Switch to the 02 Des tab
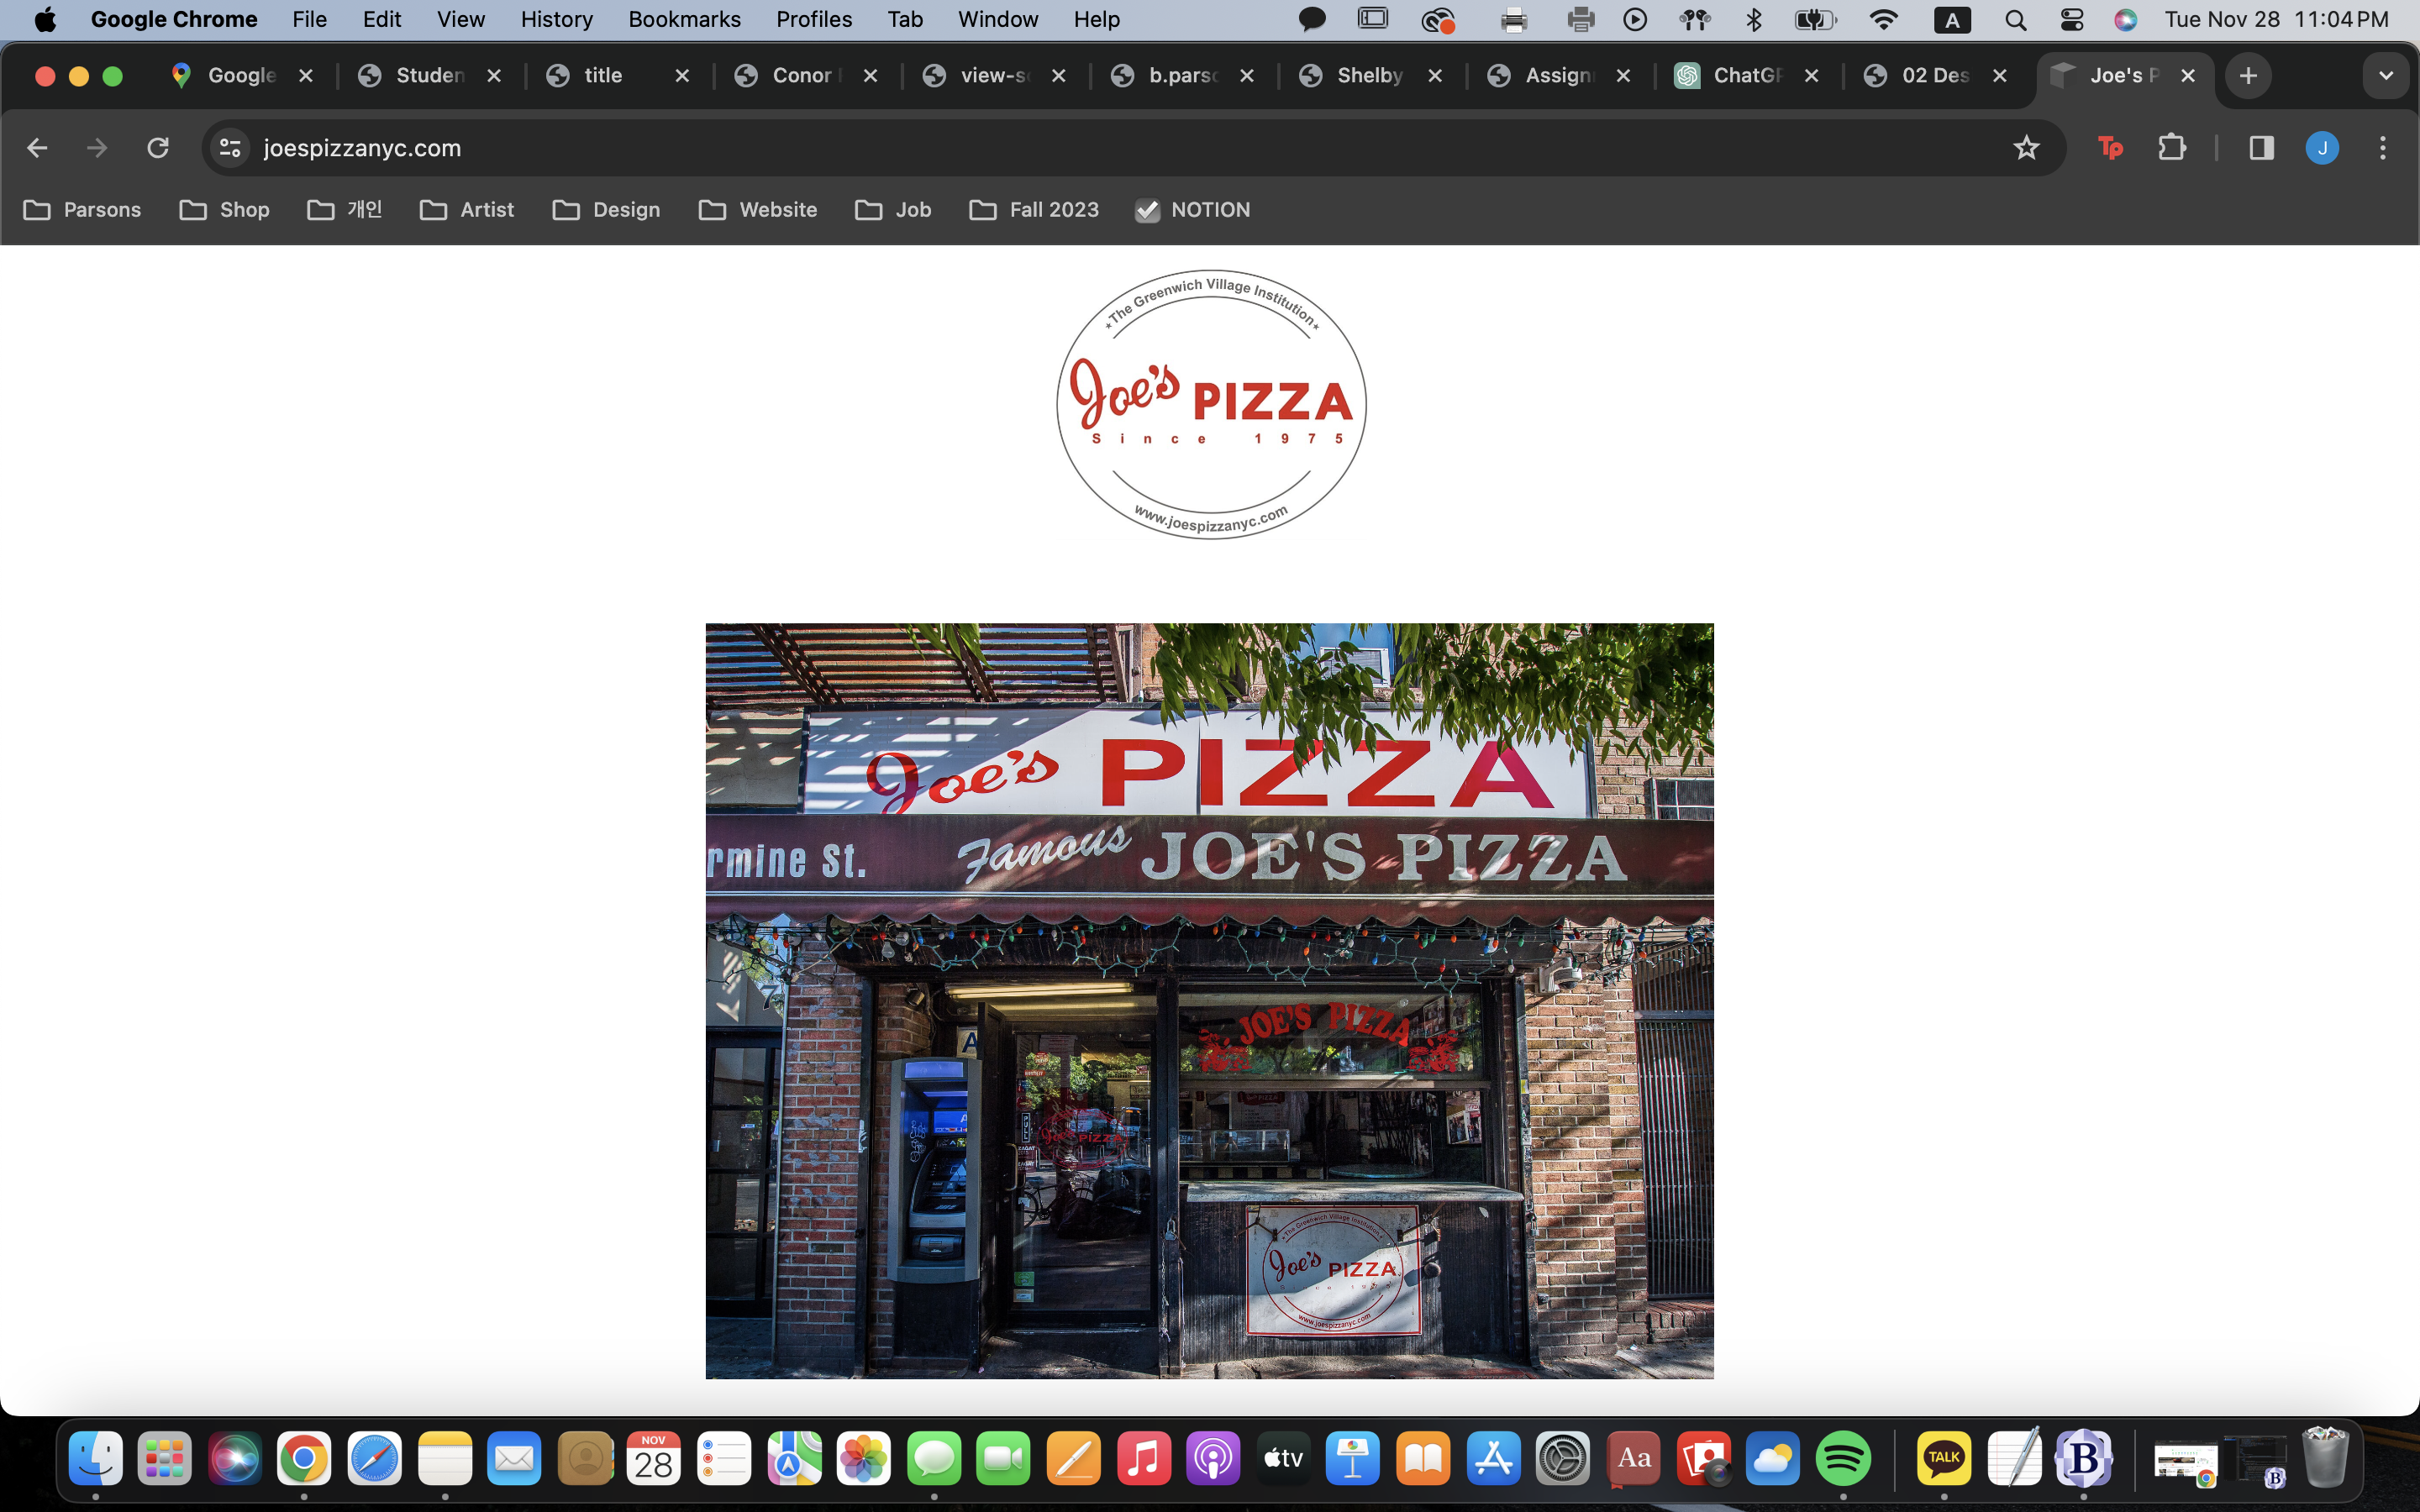This screenshot has width=2420, height=1512. click(x=1934, y=76)
